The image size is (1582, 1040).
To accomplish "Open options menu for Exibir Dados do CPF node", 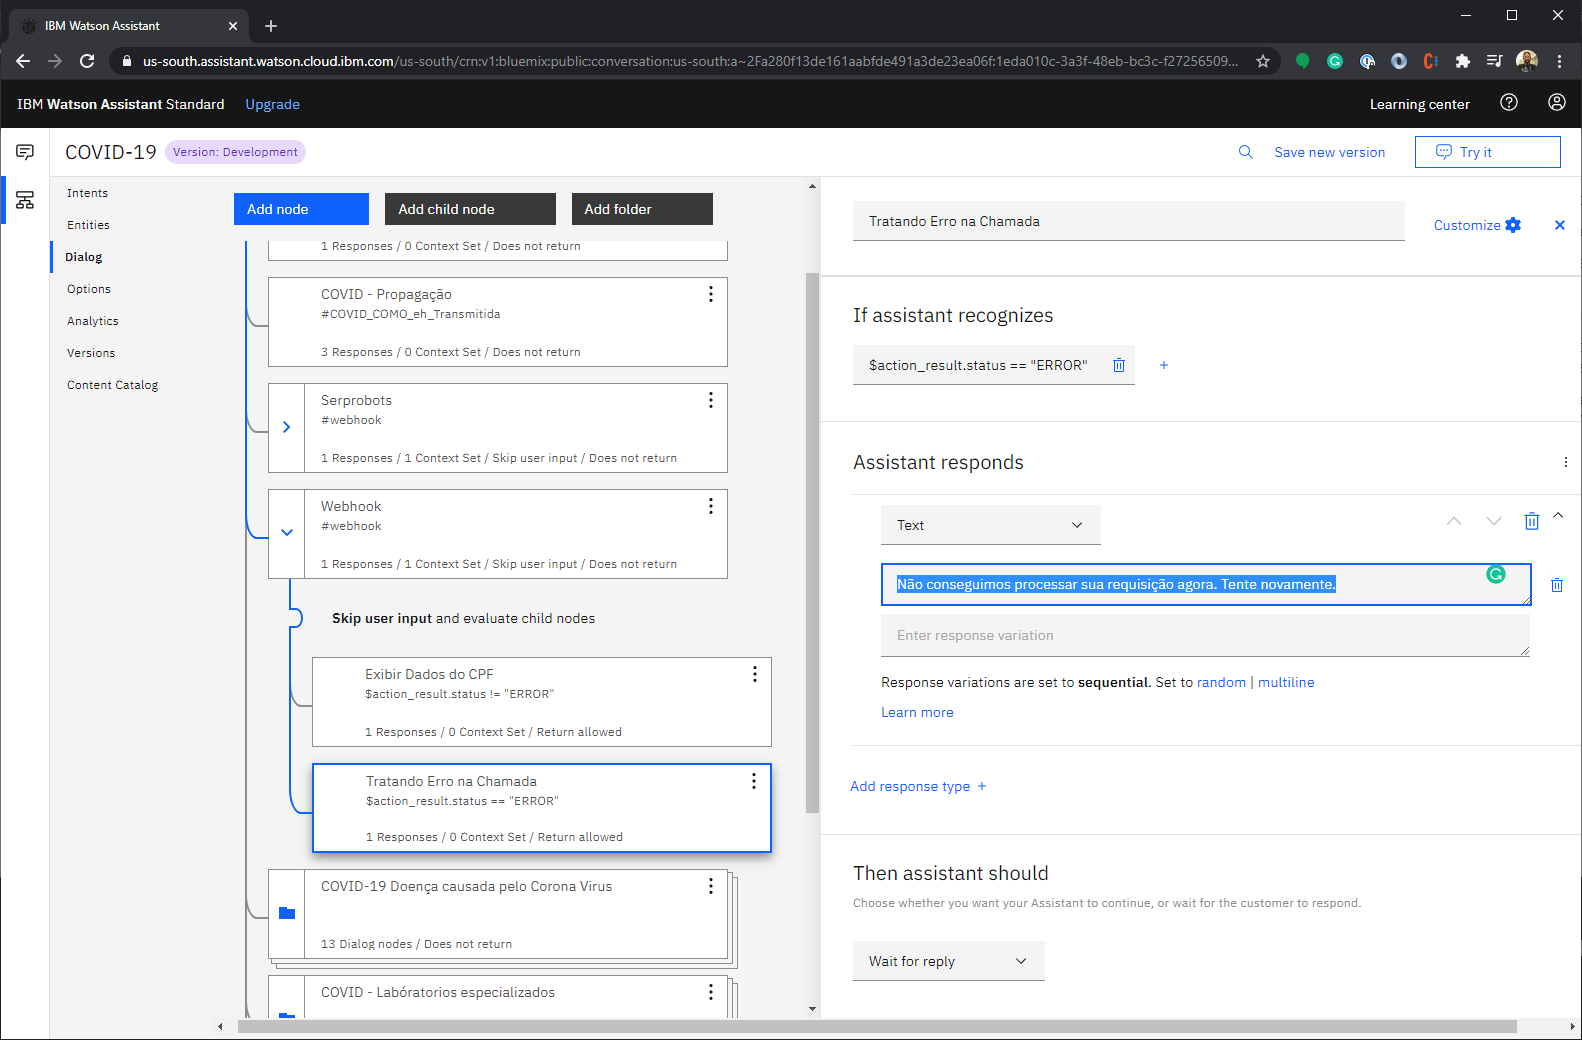I will [755, 674].
